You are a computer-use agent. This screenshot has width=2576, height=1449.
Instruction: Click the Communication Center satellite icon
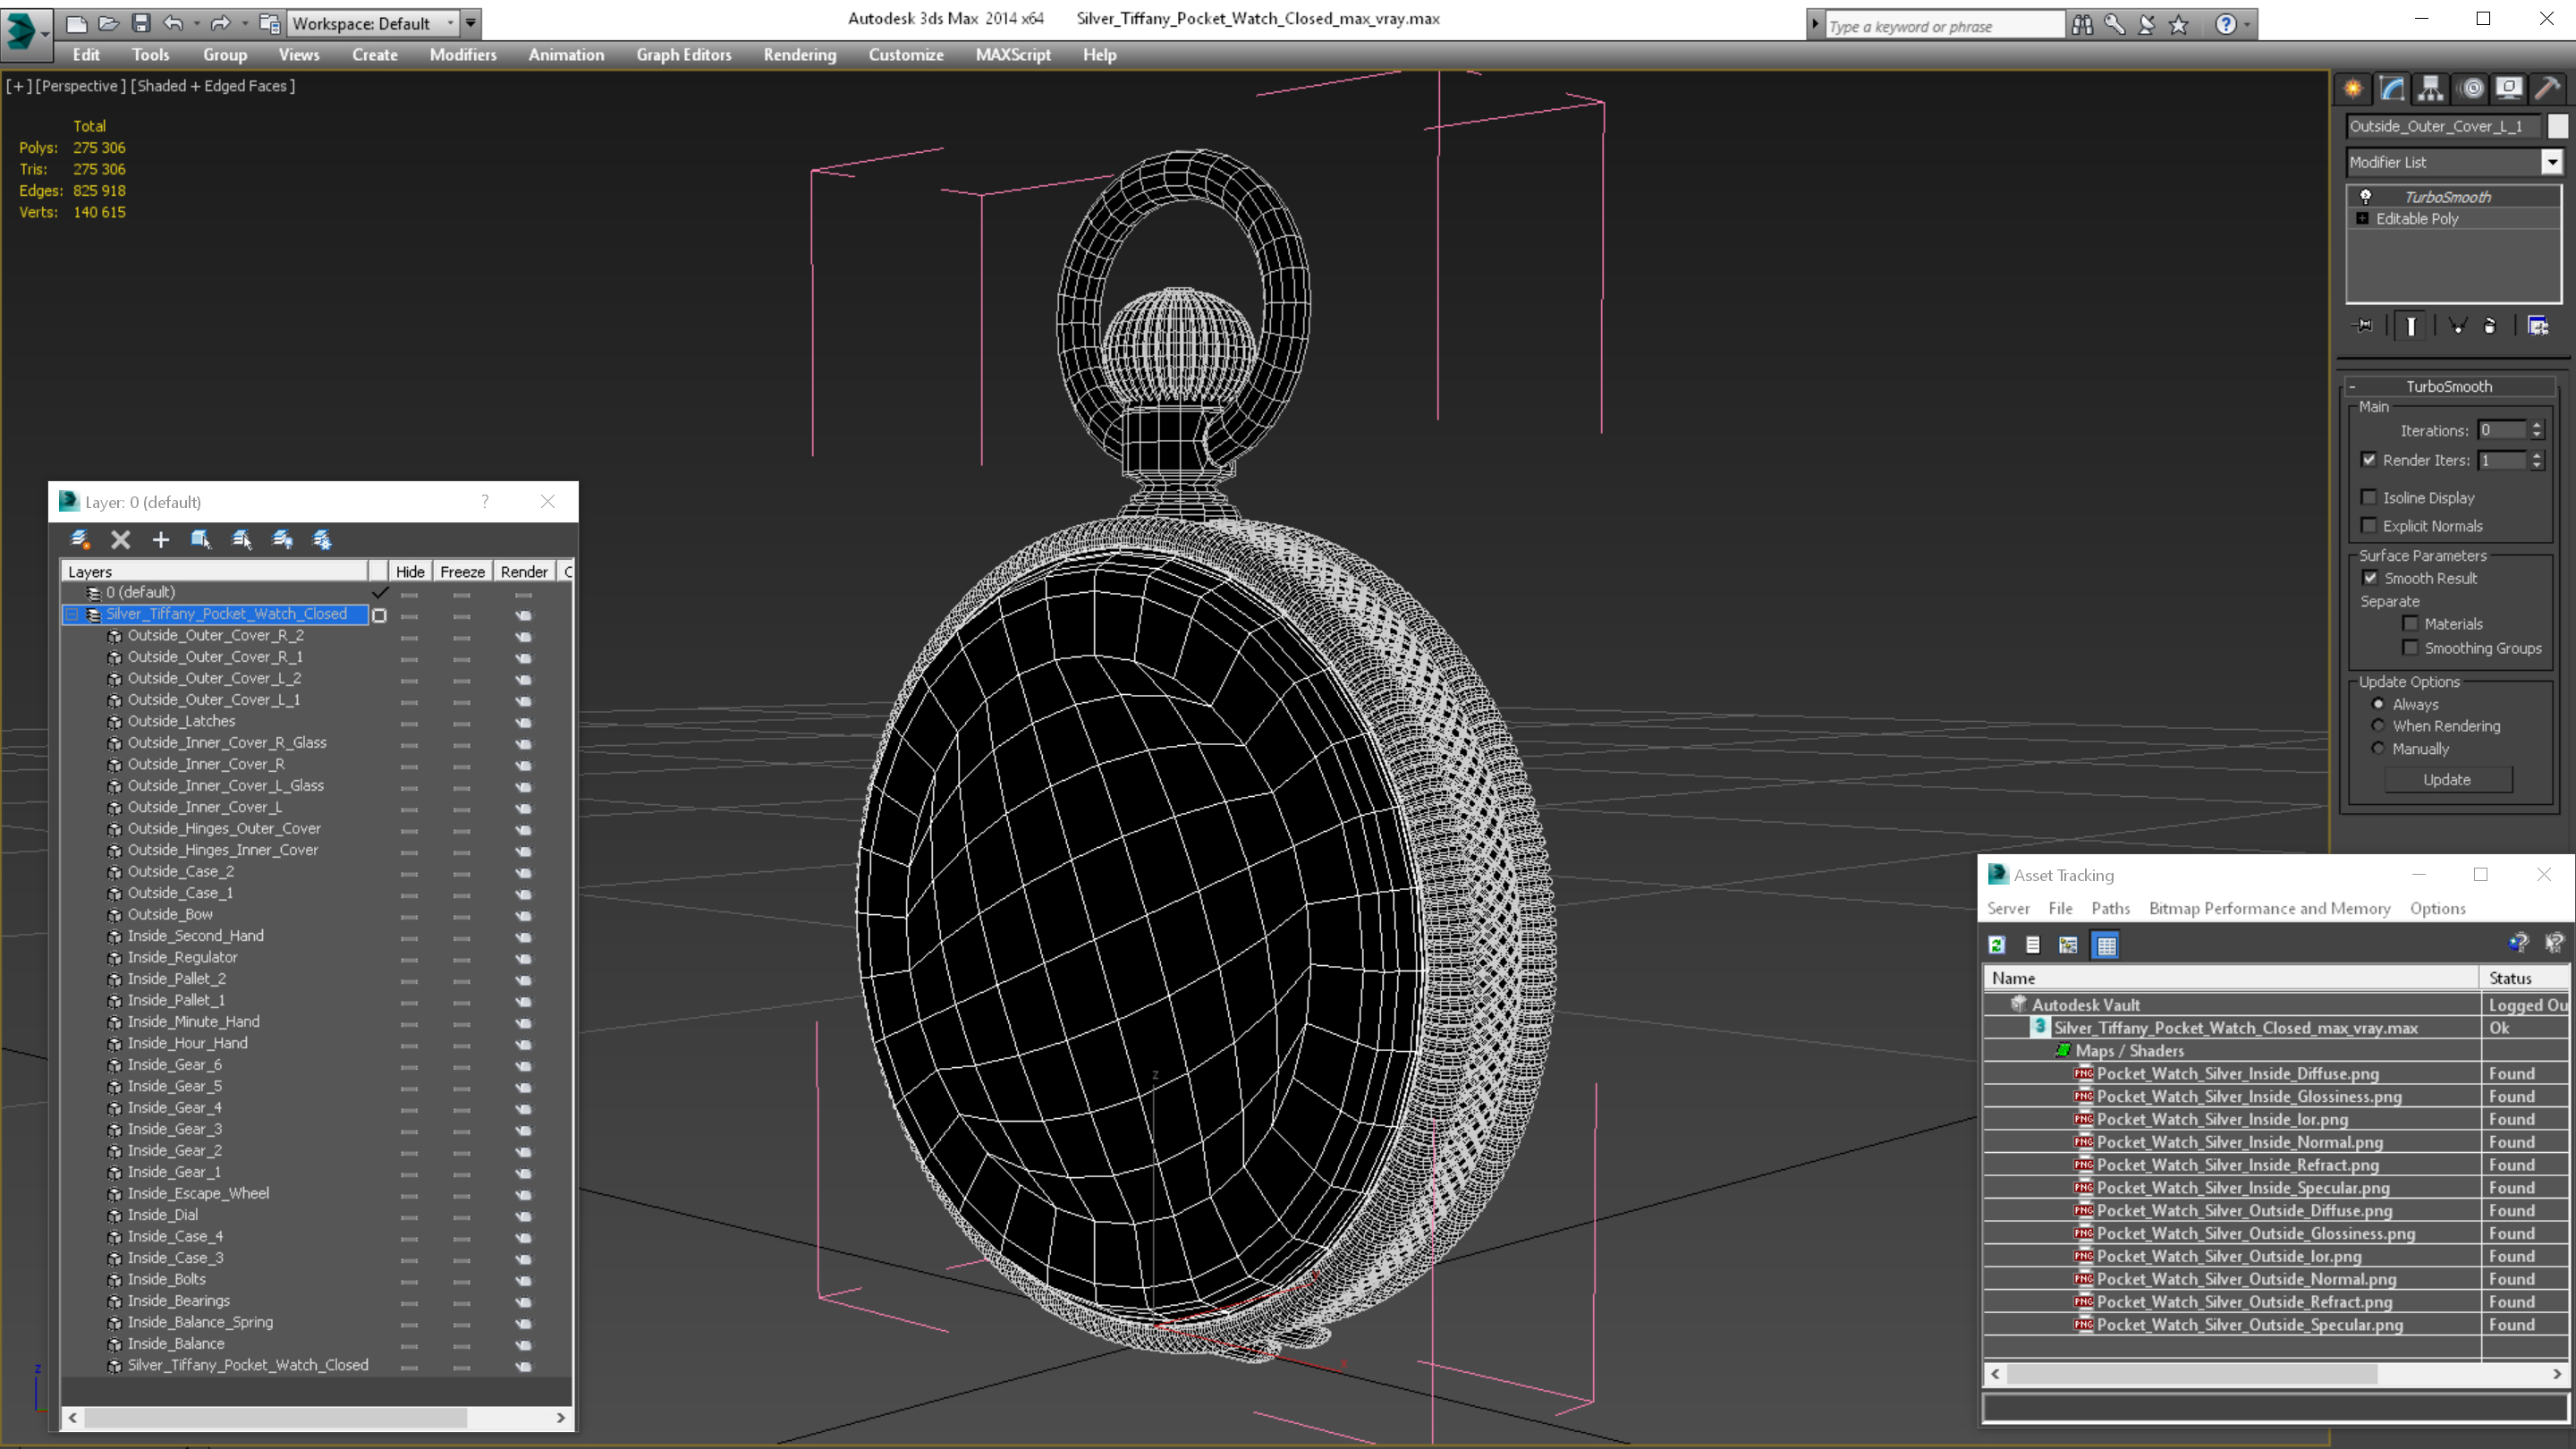(x=2146, y=25)
